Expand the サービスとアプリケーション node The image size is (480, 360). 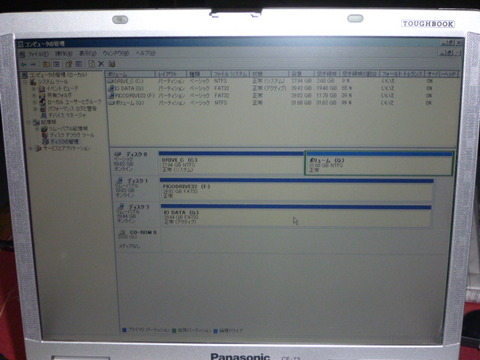pos(31,149)
